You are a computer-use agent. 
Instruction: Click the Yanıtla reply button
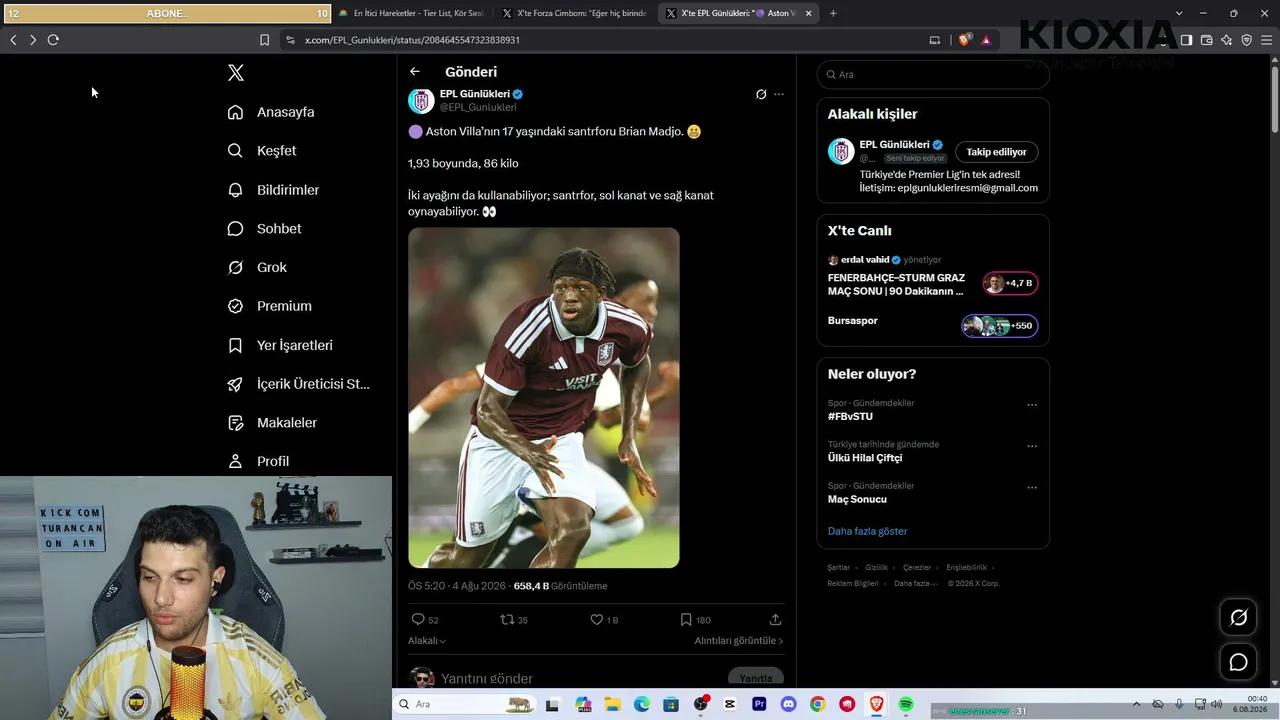pyautogui.click(x=756, y=679)
